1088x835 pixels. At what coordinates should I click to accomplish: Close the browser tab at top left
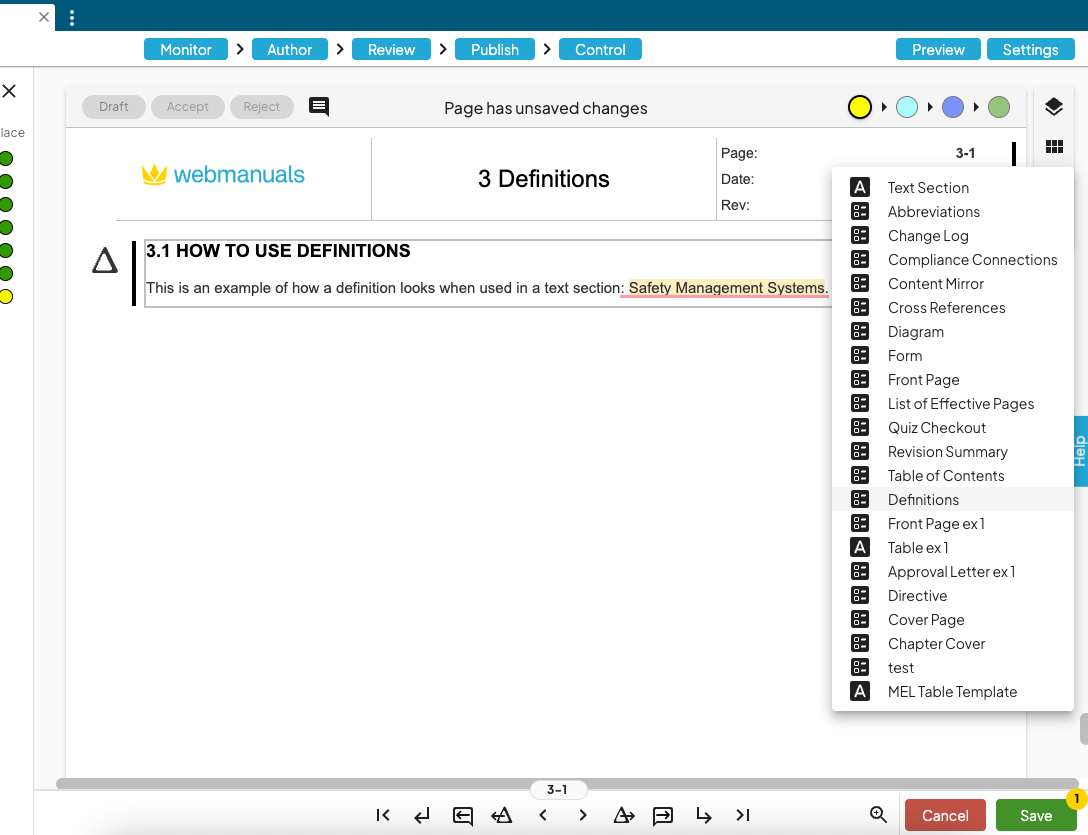pyautogui.click(x=44, y=17)
